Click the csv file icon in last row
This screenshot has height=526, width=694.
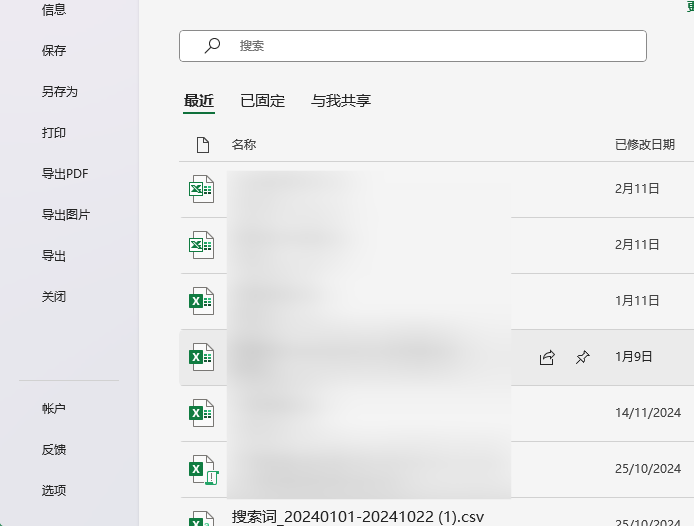point(201,518)
